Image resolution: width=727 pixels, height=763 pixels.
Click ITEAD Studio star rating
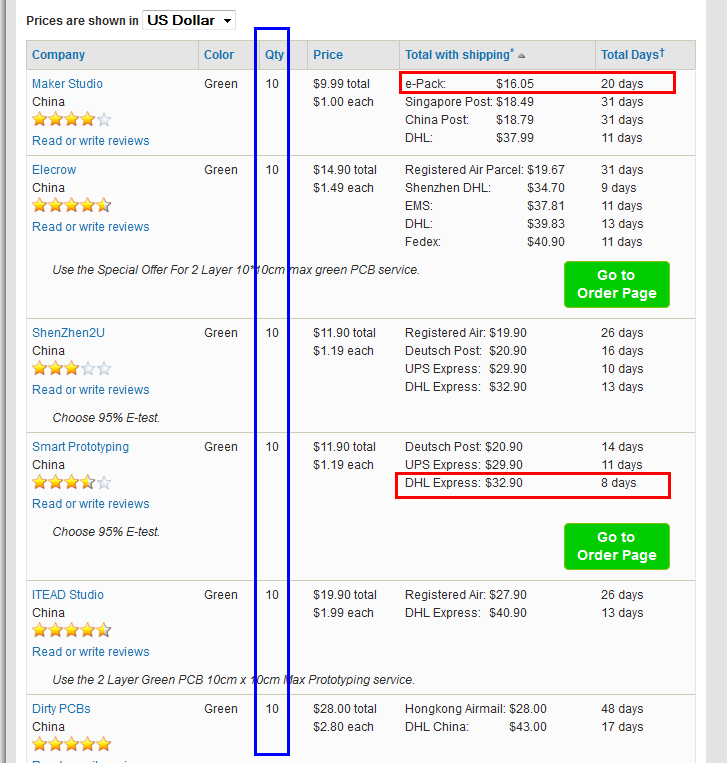(72, 630)
